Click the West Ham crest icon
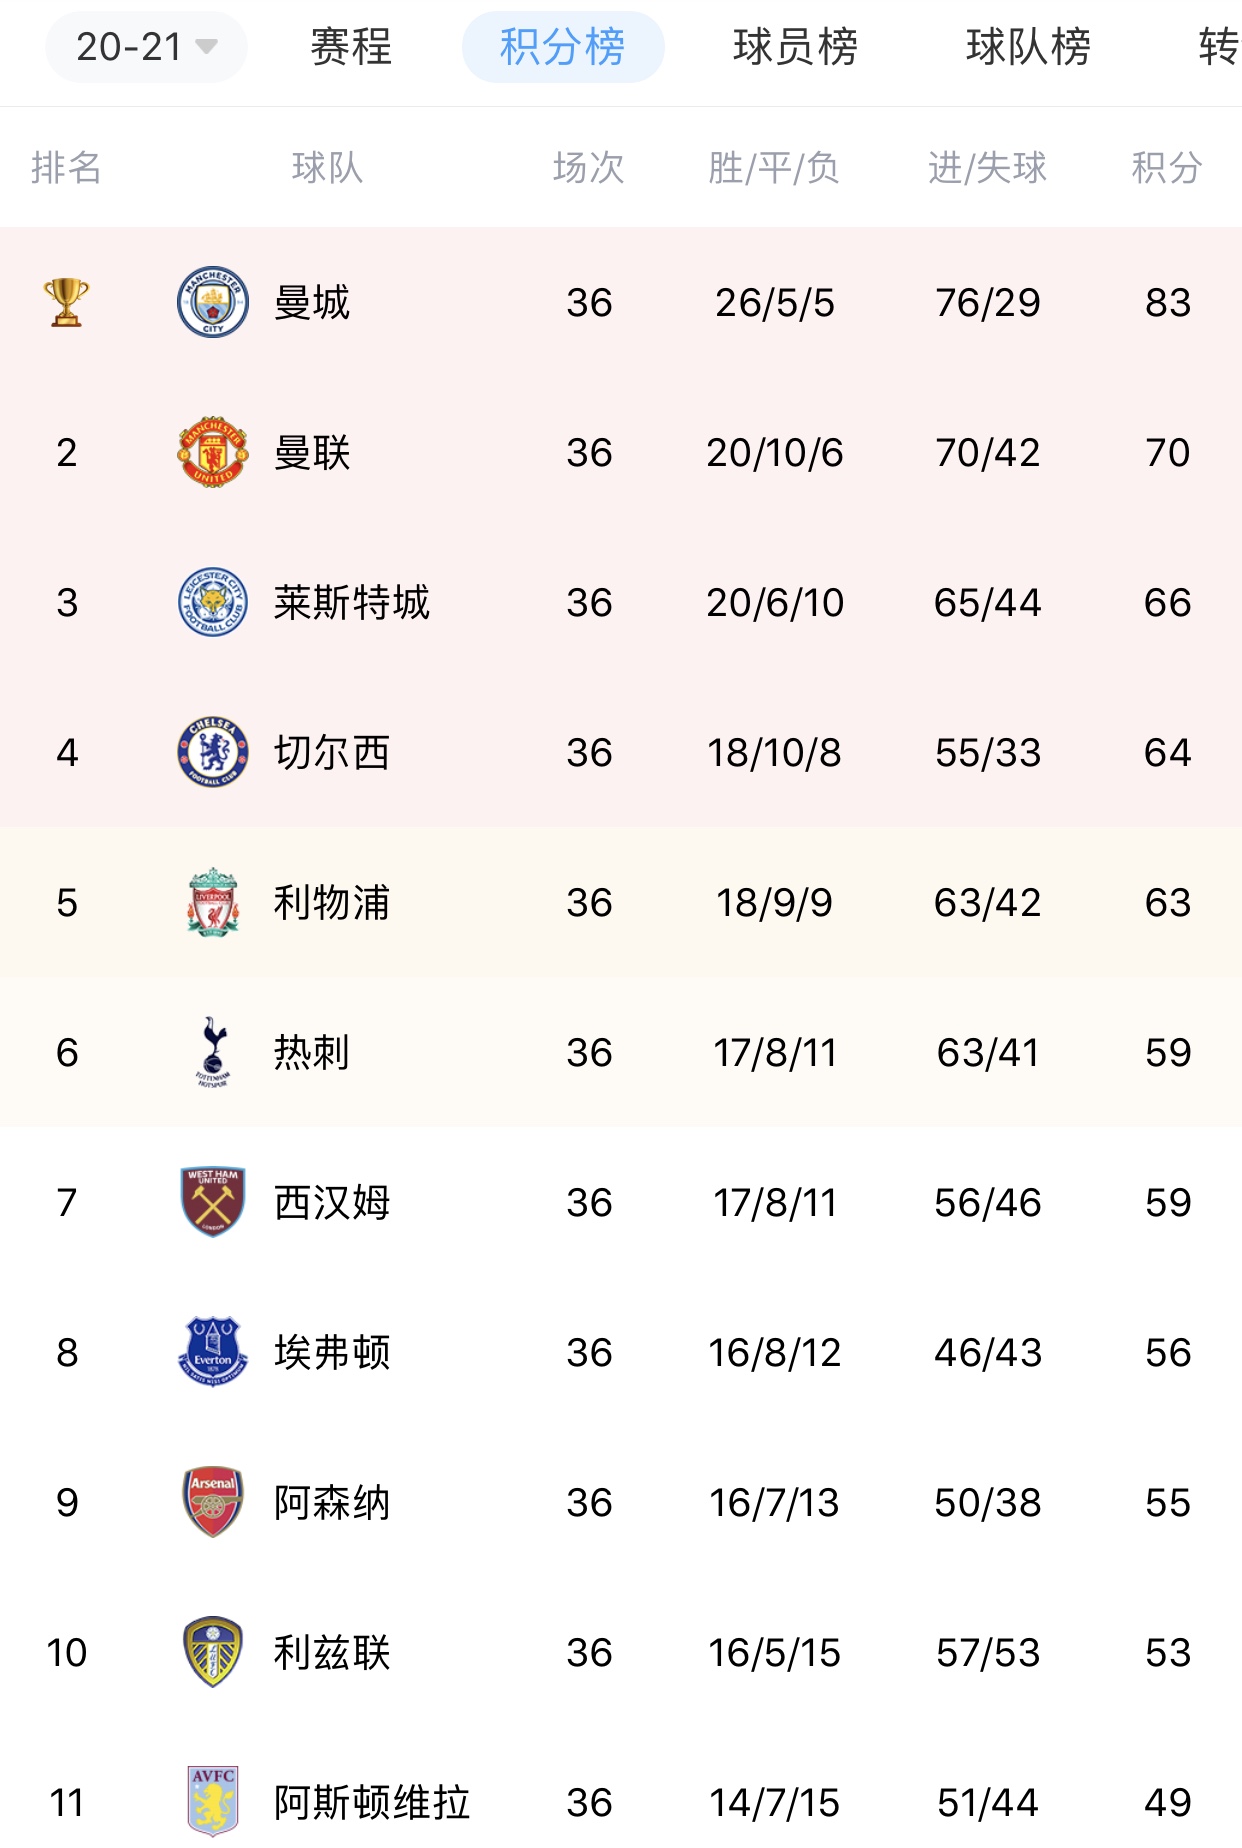 point(213,1202)
